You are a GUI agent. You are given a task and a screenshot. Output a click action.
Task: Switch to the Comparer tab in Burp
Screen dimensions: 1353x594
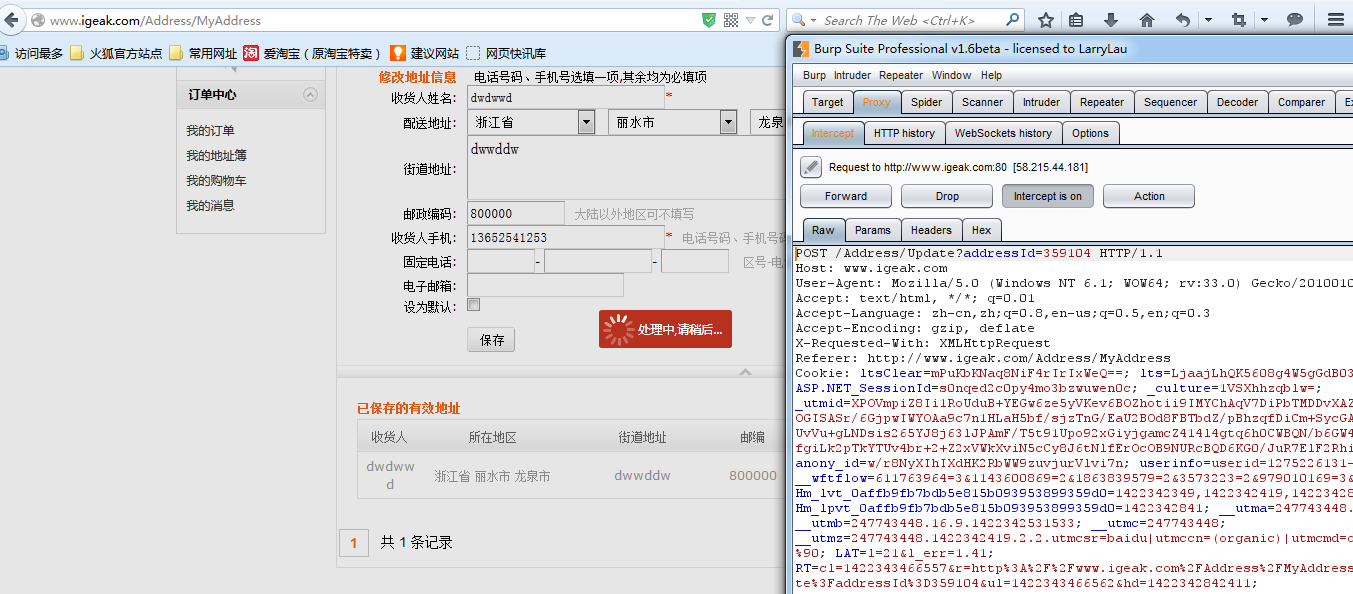point(1301,102)
